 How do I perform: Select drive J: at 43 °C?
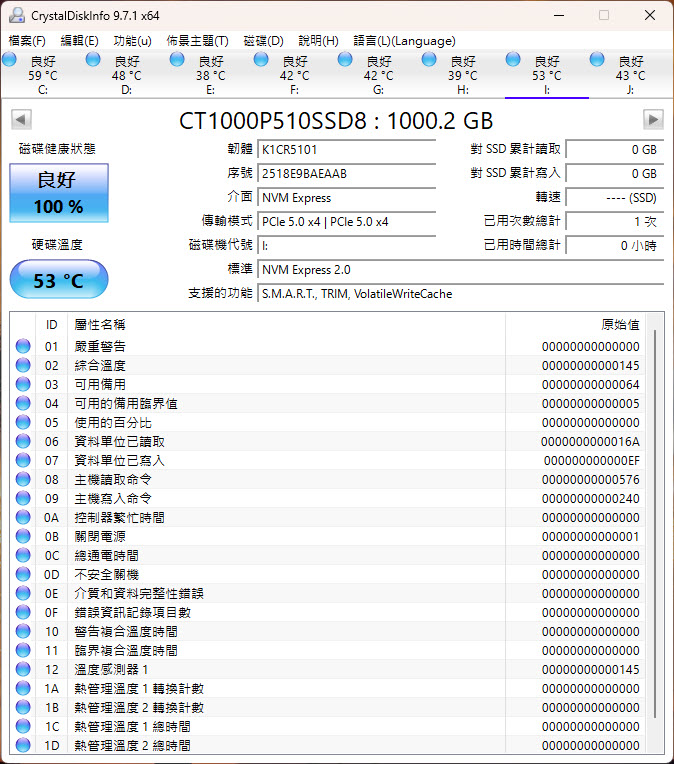click(631, 75)
